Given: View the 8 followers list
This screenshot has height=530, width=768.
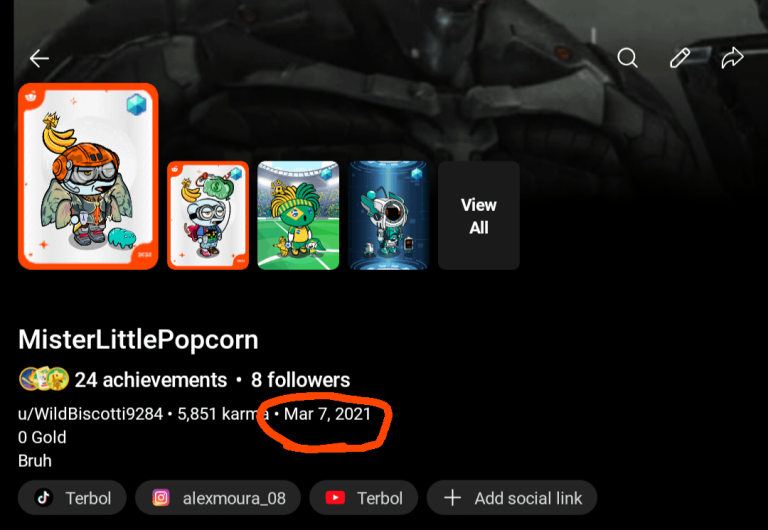Looking at the screenshot, I should point(301,380).
